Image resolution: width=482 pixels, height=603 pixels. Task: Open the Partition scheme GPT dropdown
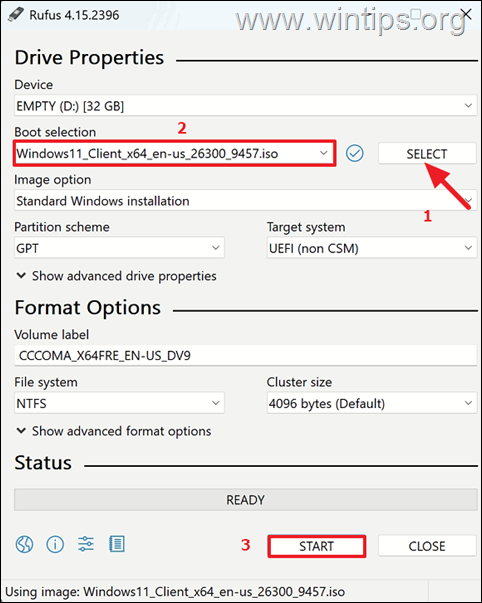coord(119,248)
